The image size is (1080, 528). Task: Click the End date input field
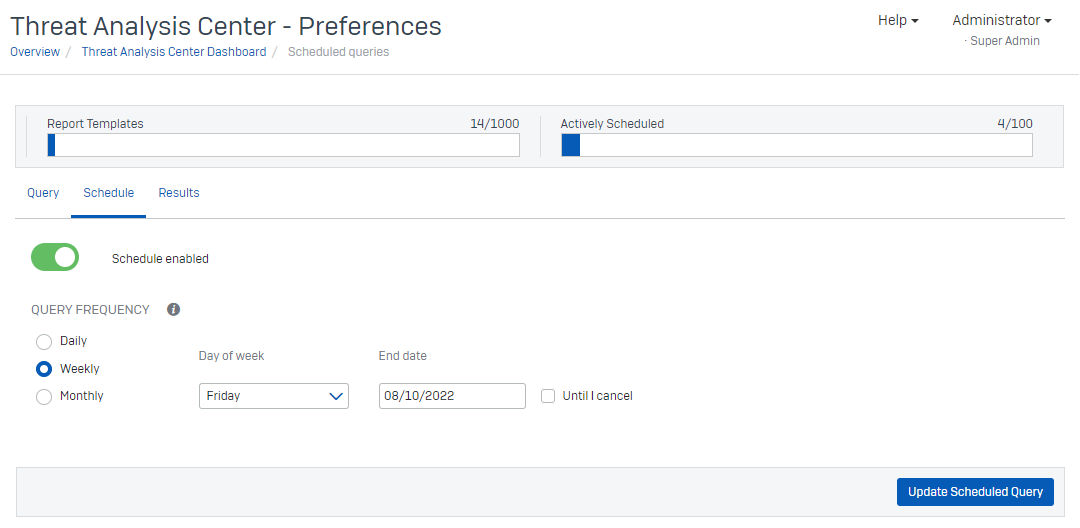tap(452, 396)
